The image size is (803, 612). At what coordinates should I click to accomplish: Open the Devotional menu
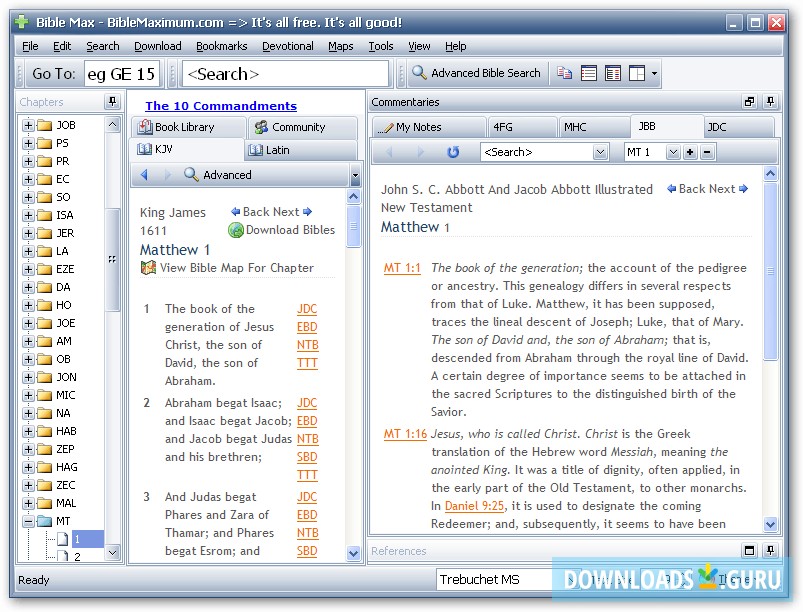point(287,45)
